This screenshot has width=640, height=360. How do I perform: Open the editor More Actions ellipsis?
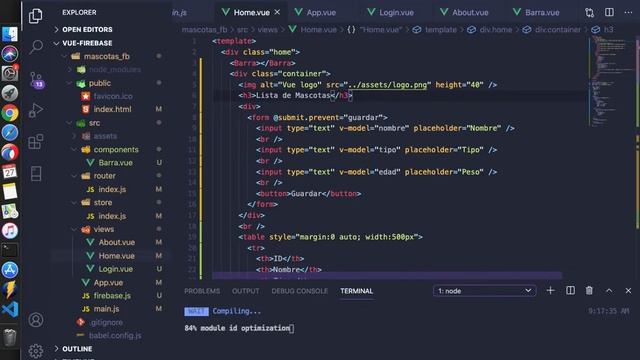628,13
